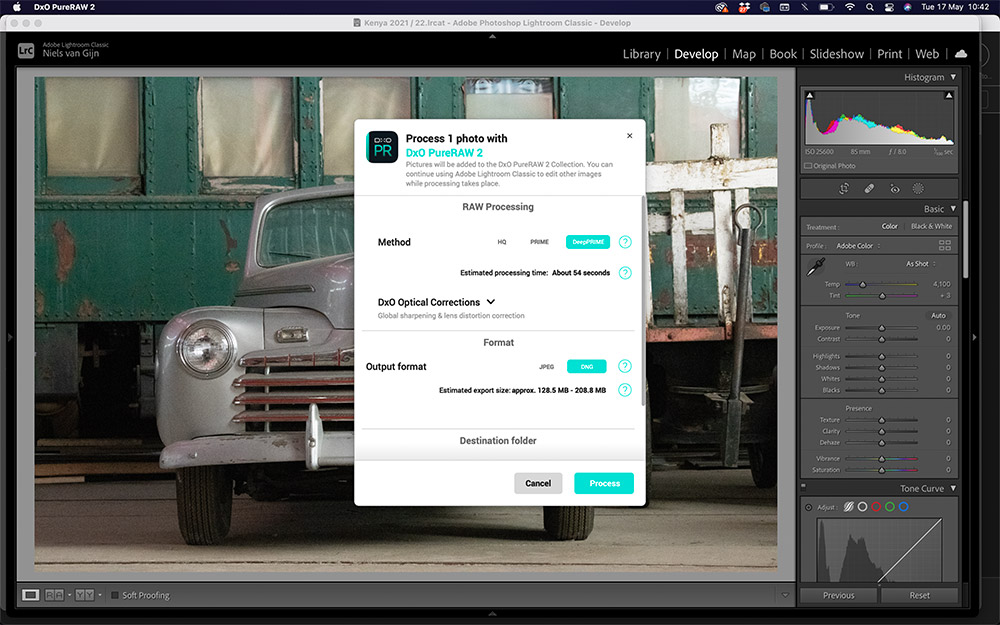This screenshot has width=1000, height=625.
Task: Open the Adobe Color profile dropdown
Action: 858,246
